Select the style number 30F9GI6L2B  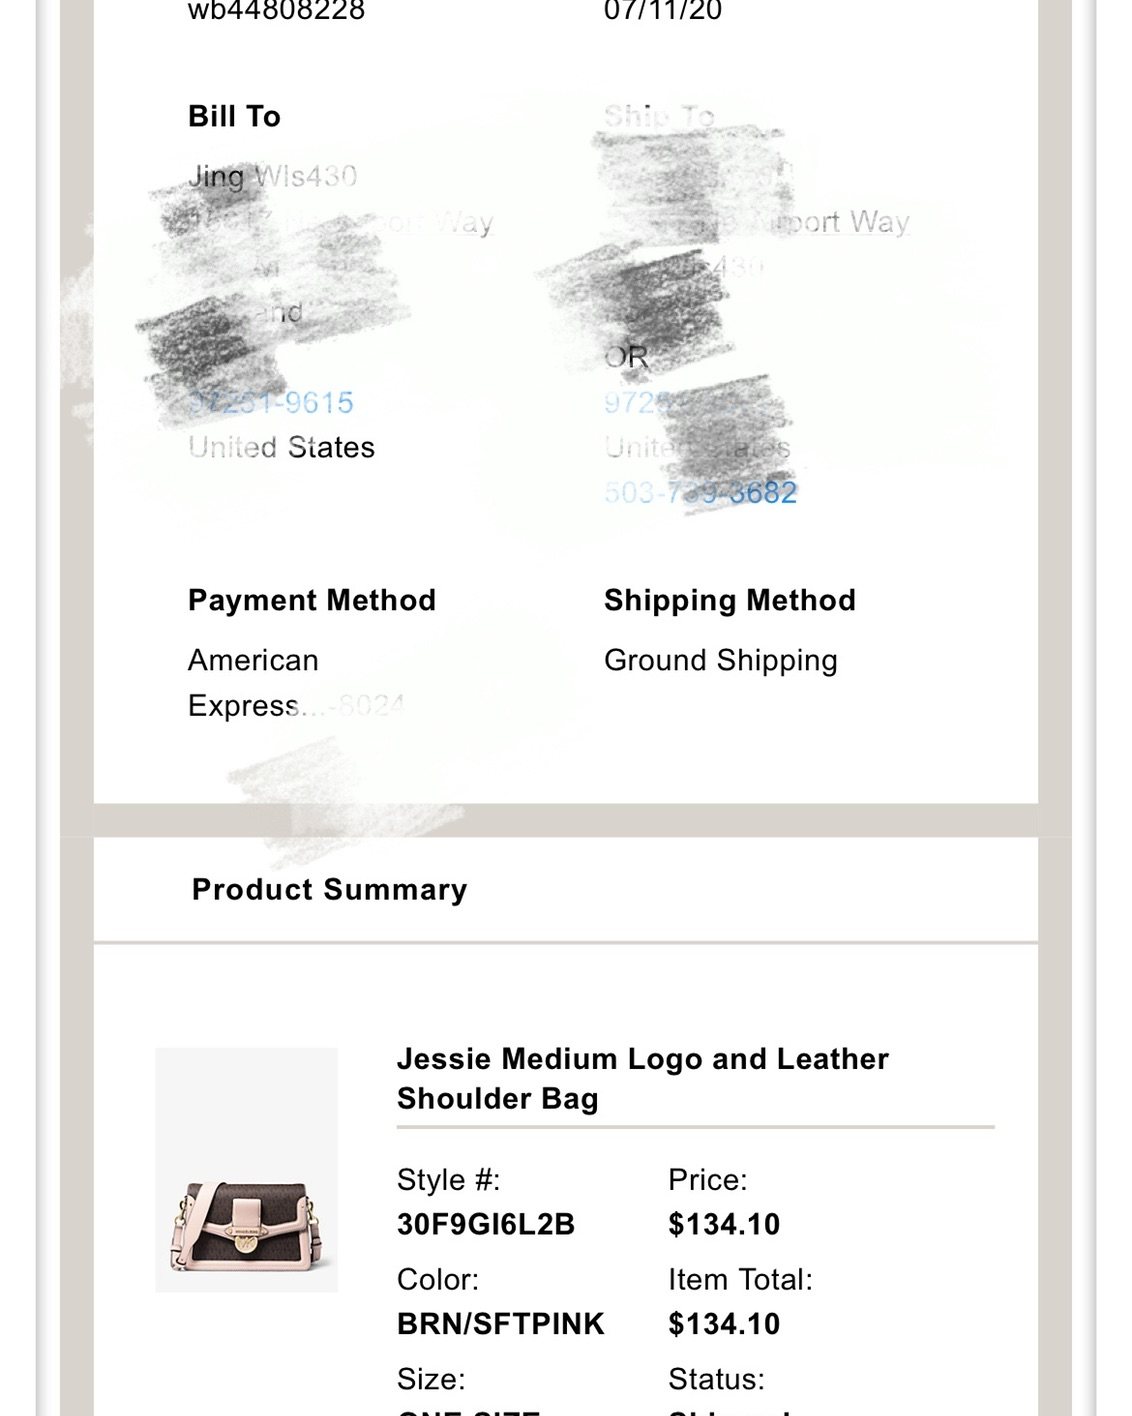point(486,1224)
